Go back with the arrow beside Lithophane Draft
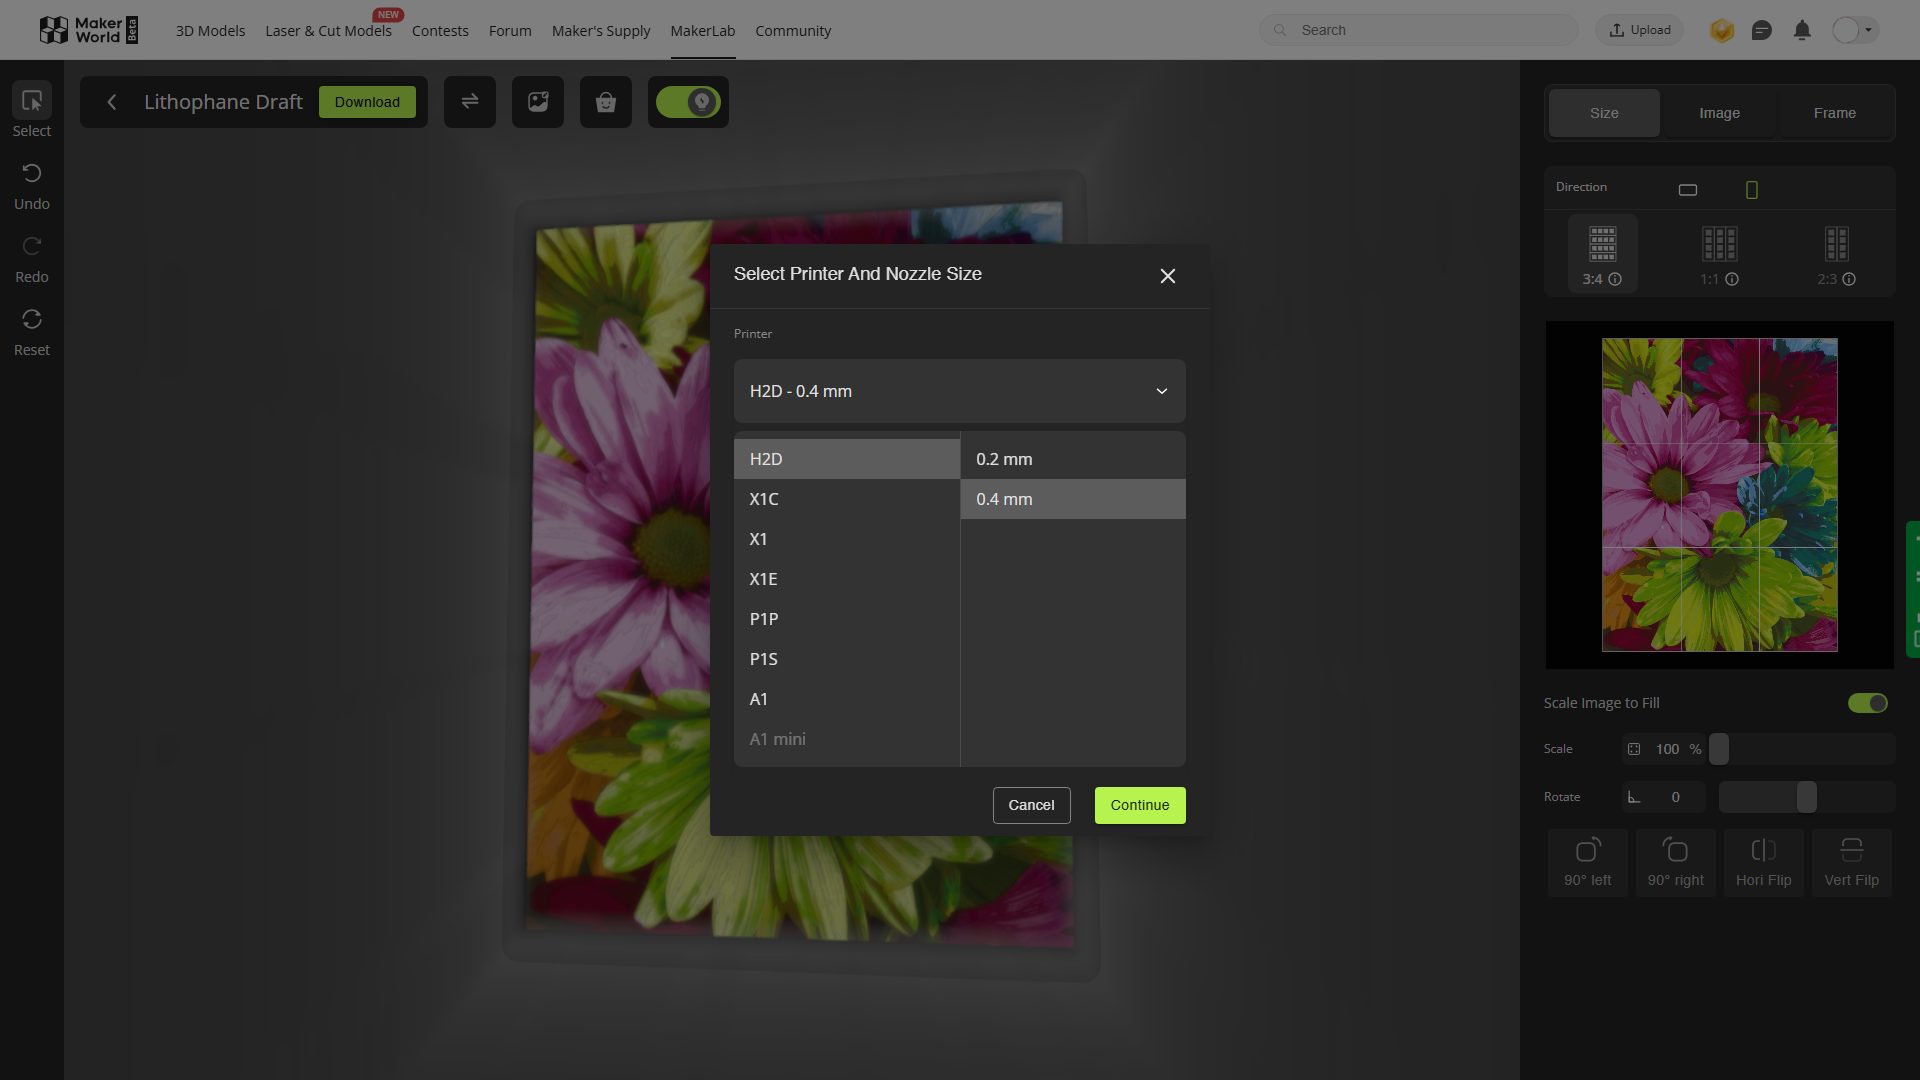 (x=112, y=102)
